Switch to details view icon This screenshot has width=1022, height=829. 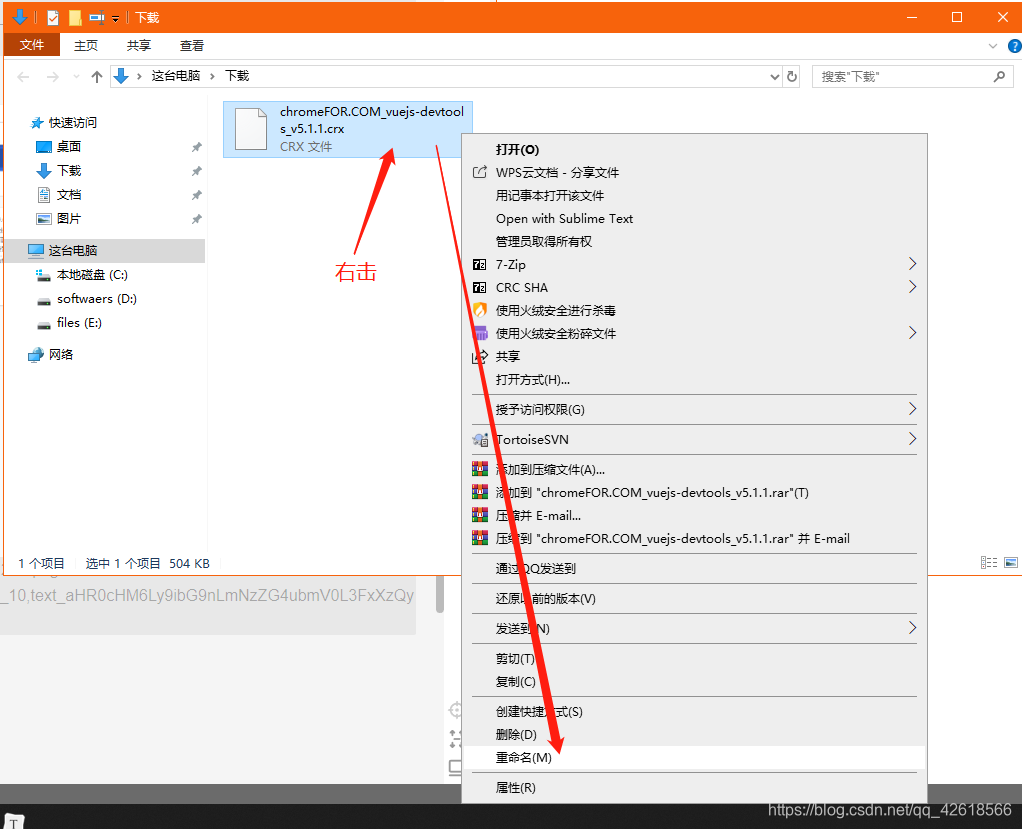[x=989, y=562]
